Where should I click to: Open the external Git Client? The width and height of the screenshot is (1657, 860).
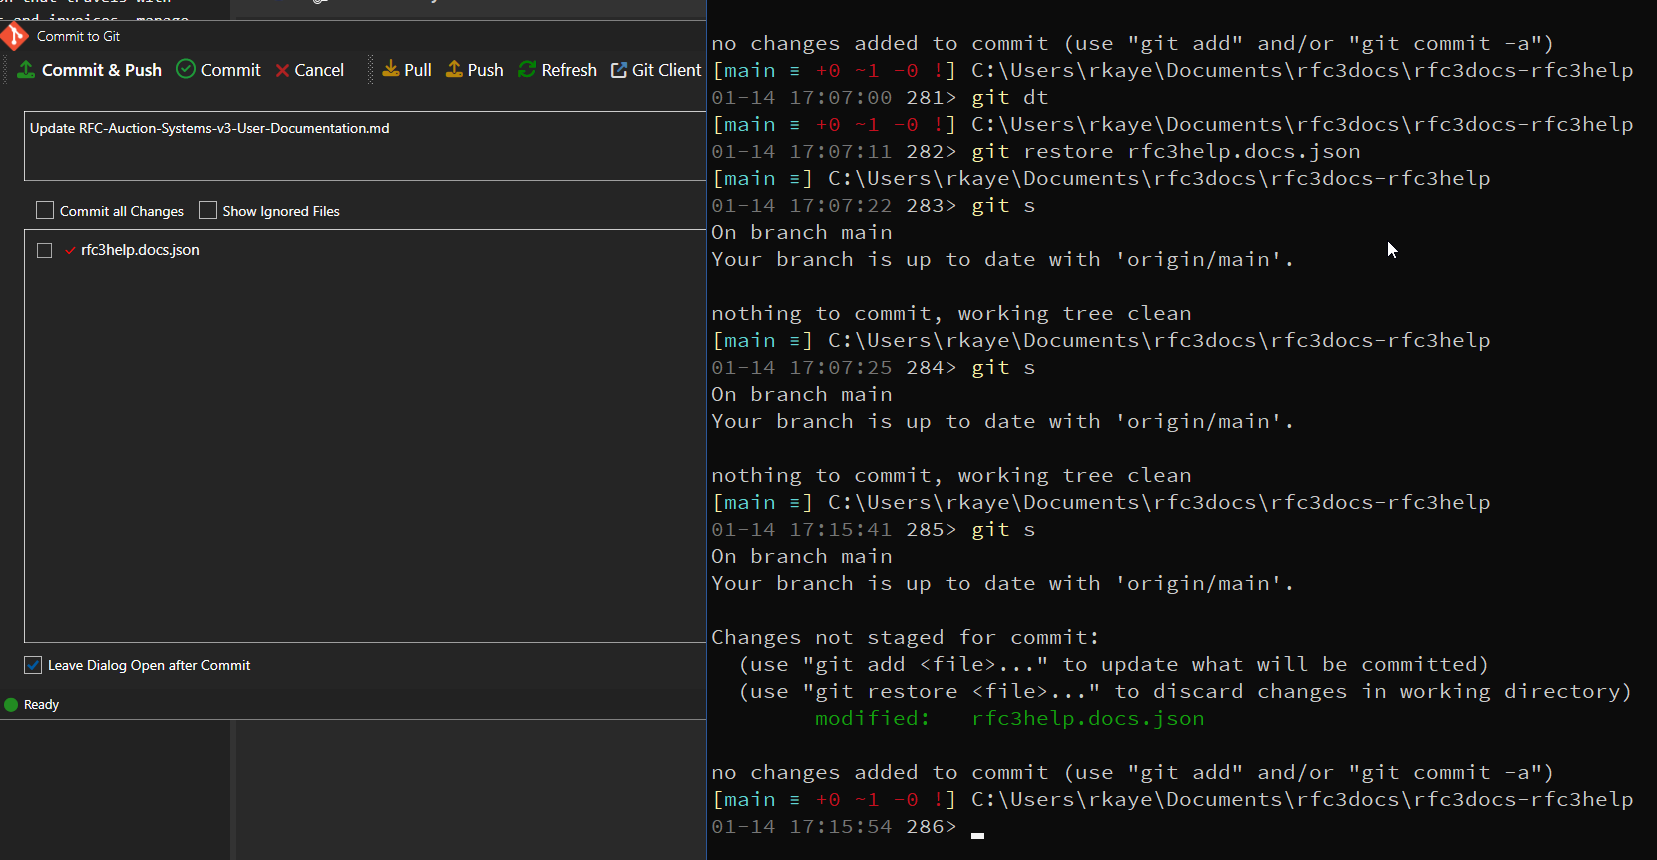coord(656,70)
